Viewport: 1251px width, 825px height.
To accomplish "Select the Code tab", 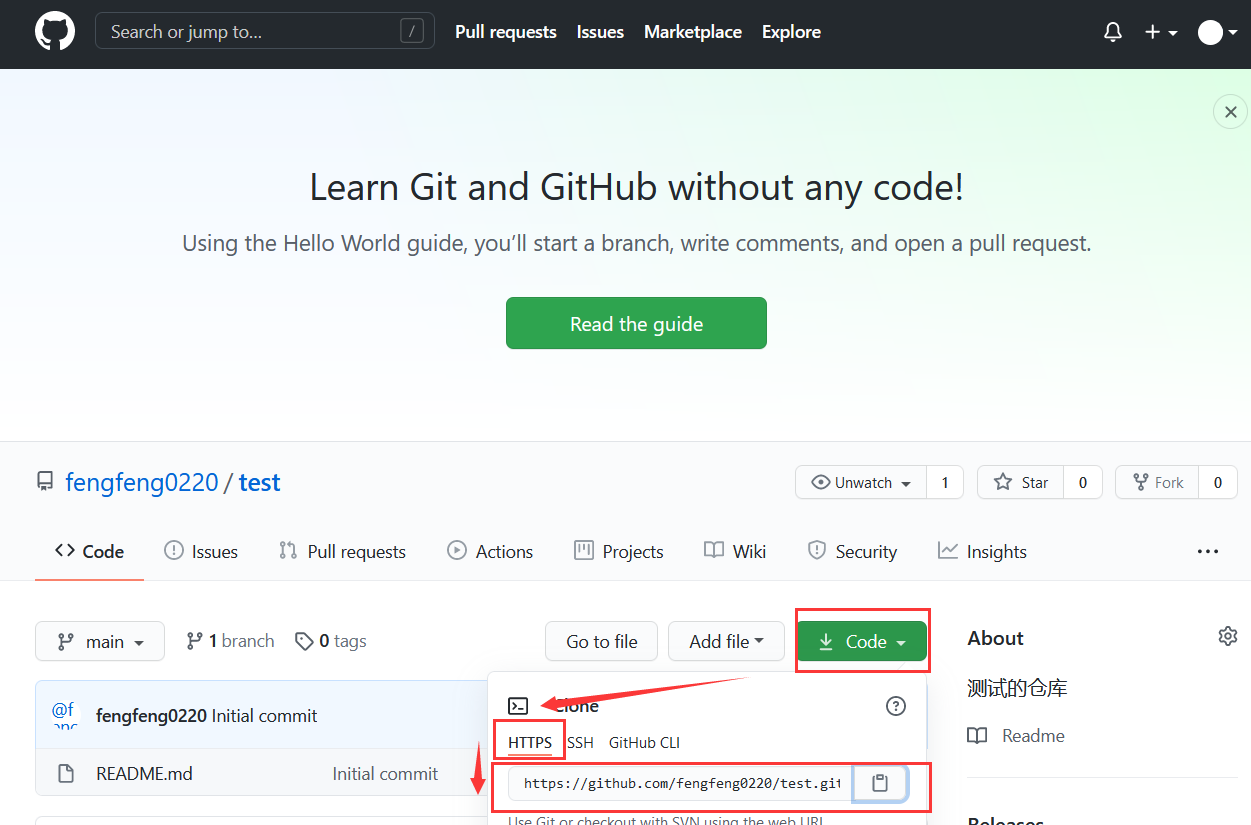I will [x=89, y=551].
